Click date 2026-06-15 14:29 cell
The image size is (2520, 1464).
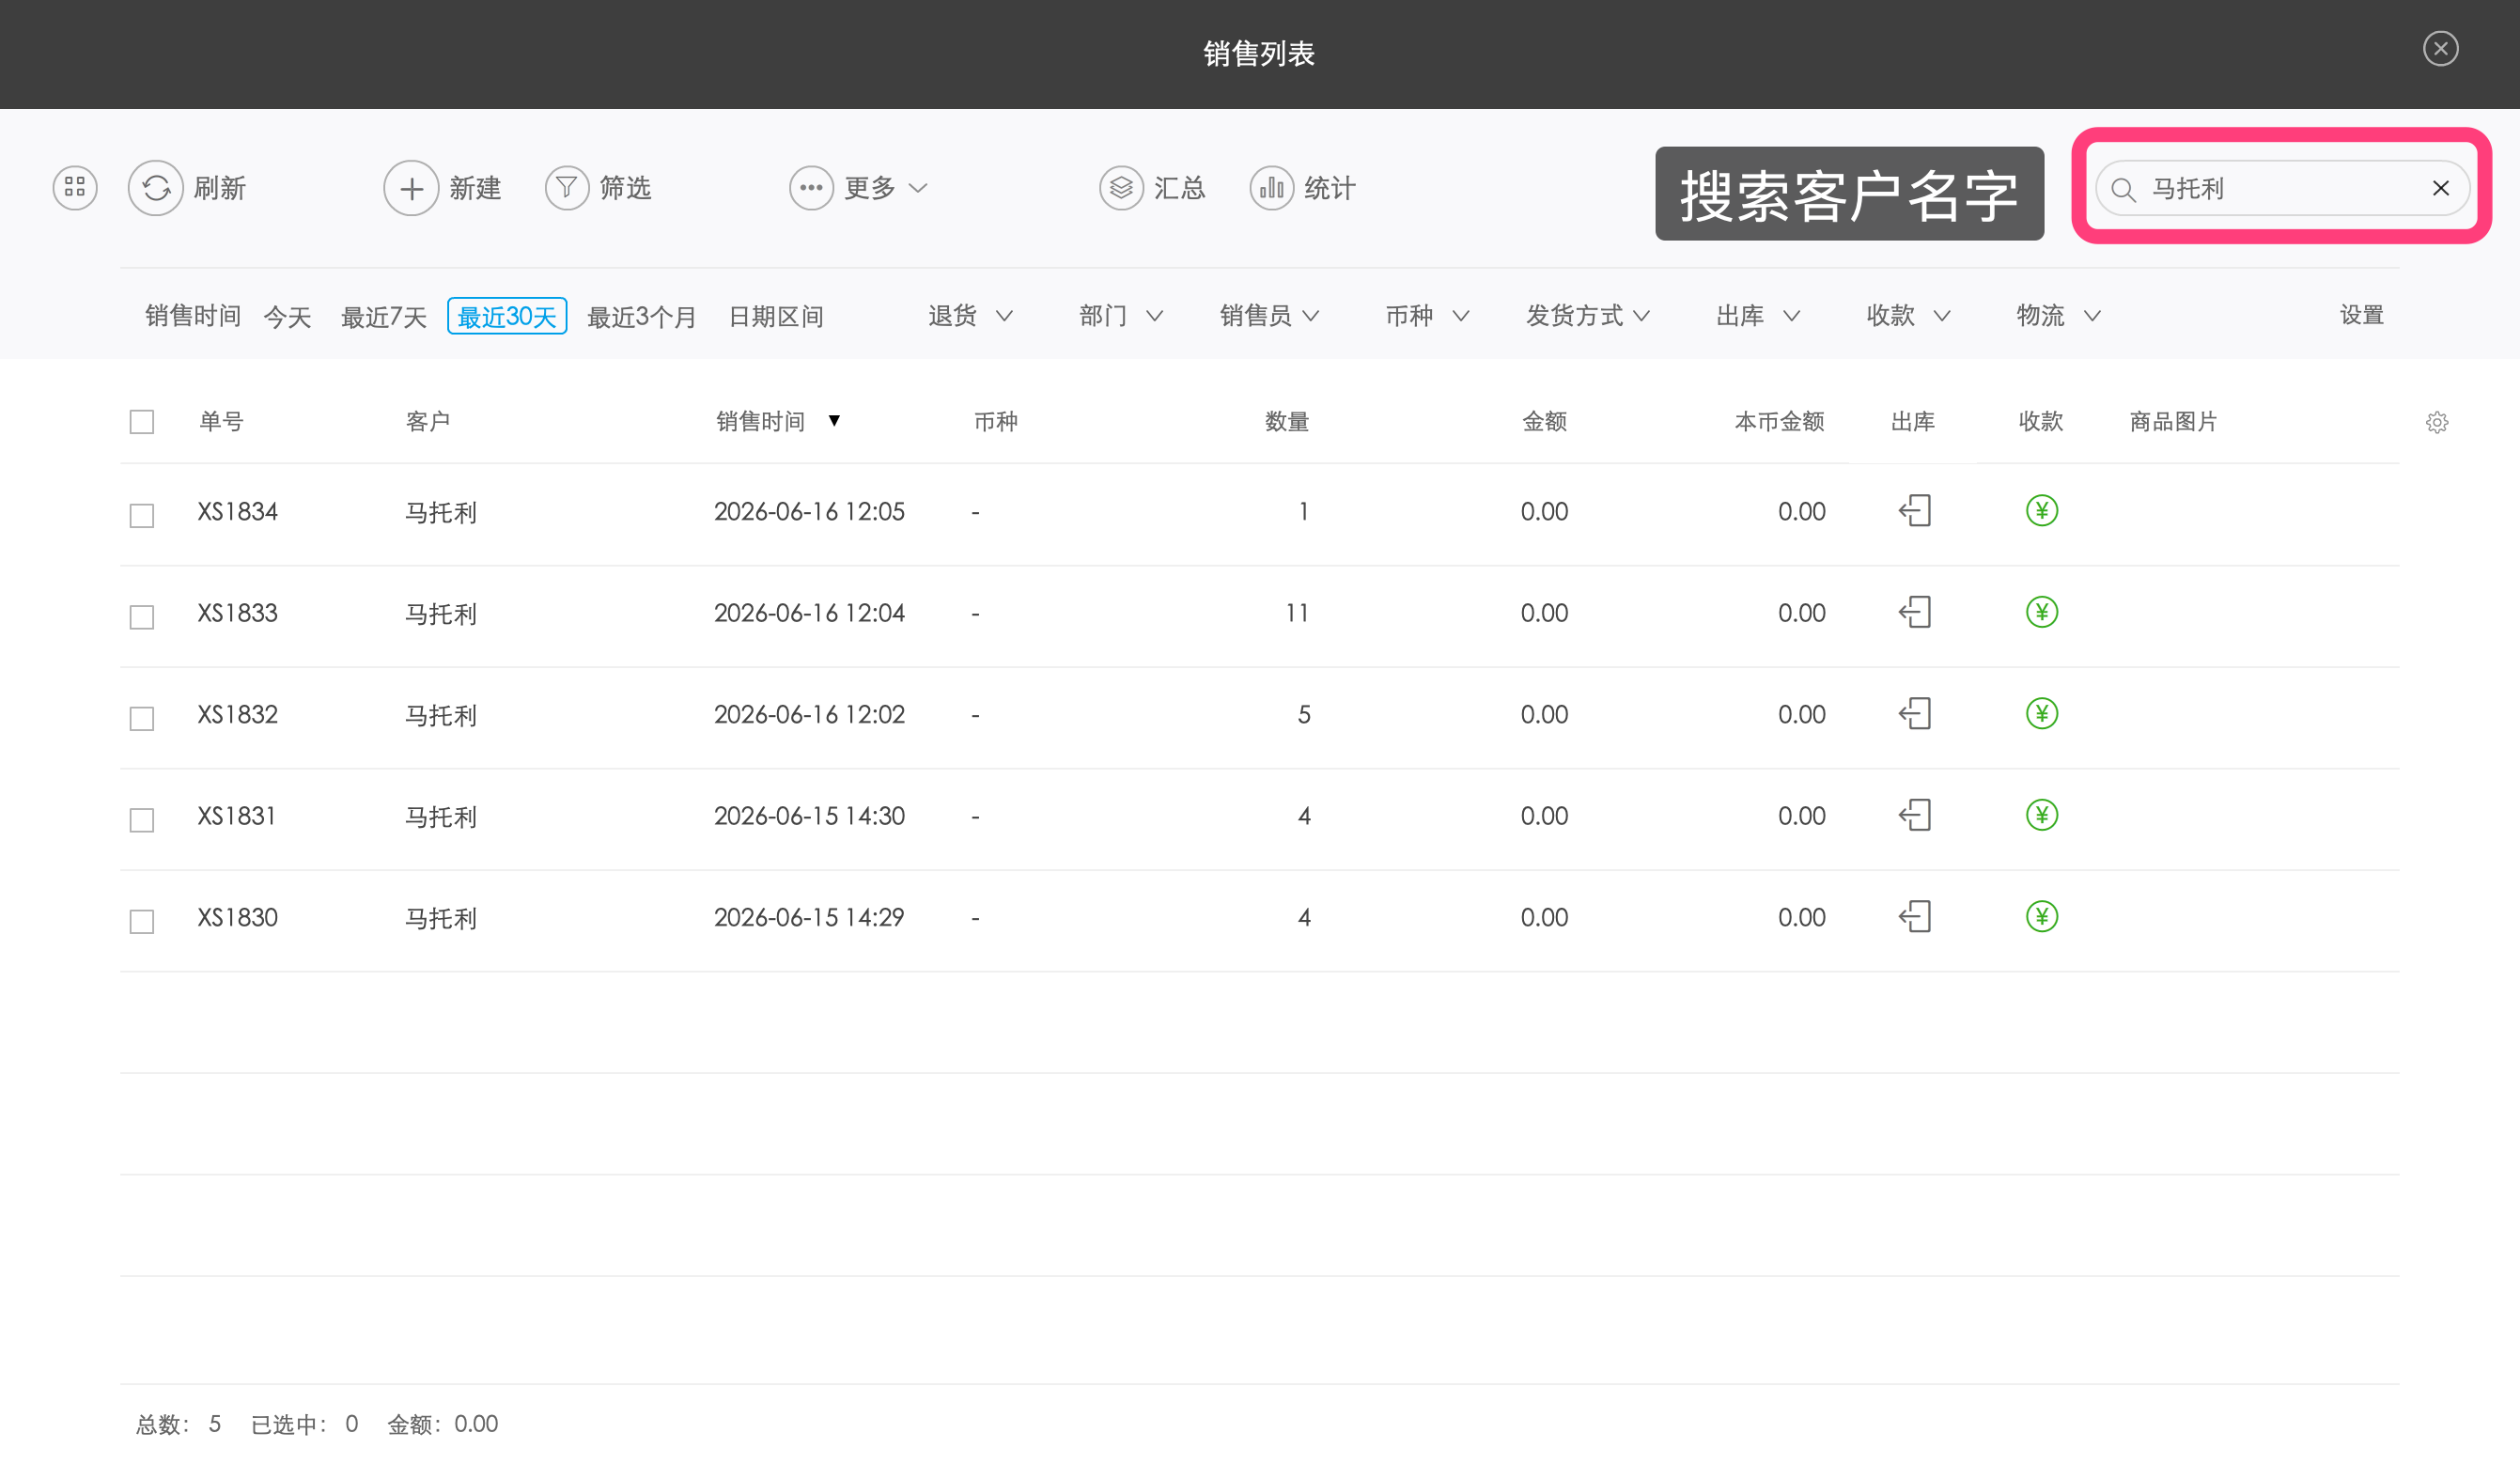click(809, 917)
